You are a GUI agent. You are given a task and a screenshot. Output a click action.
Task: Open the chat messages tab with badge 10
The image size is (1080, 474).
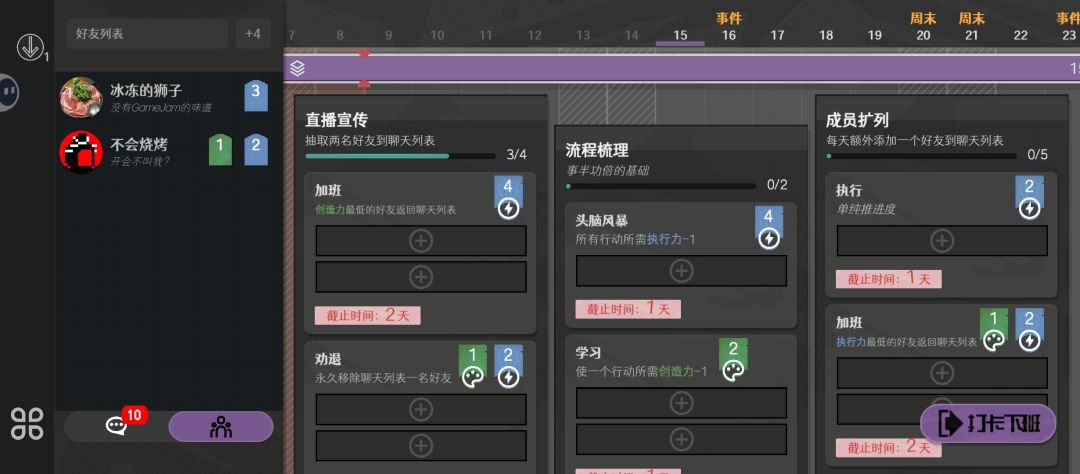pyautogui.click(x=116, y=426)
